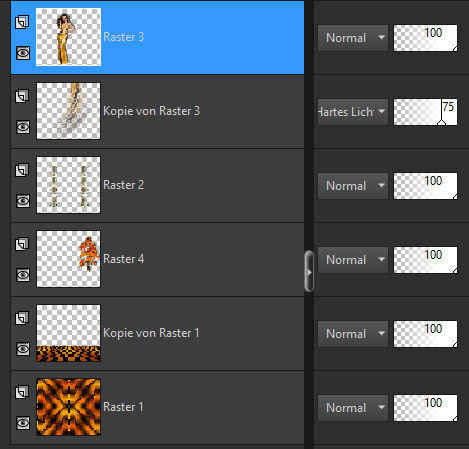Expand the blend mode dropdown for Raster 4
469x449 pixels.
[353, 260]
